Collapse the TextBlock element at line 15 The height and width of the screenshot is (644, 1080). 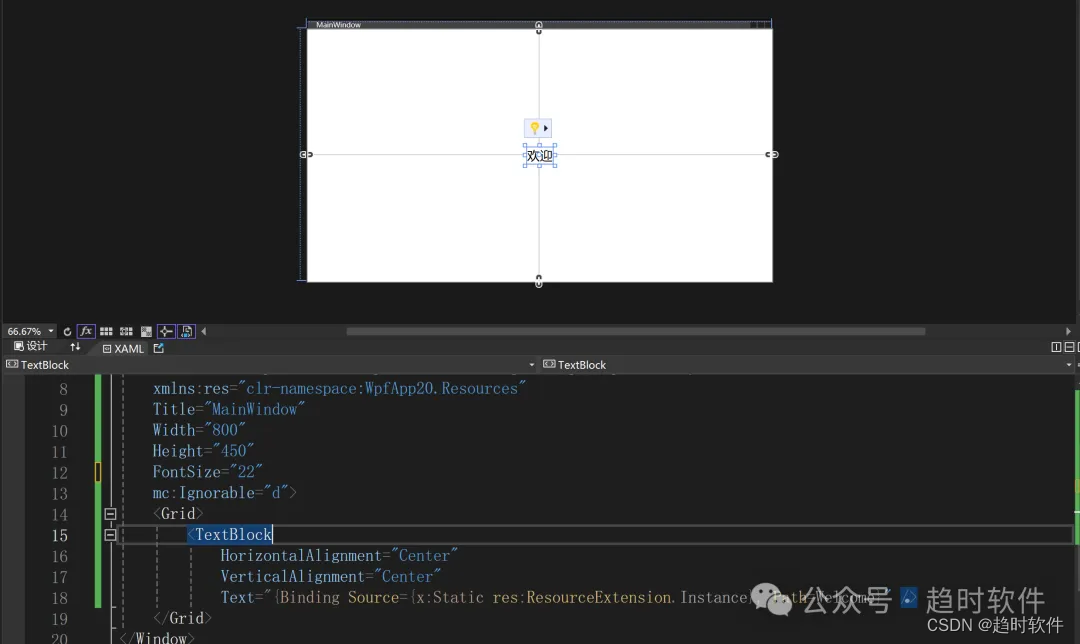(110, 535)
